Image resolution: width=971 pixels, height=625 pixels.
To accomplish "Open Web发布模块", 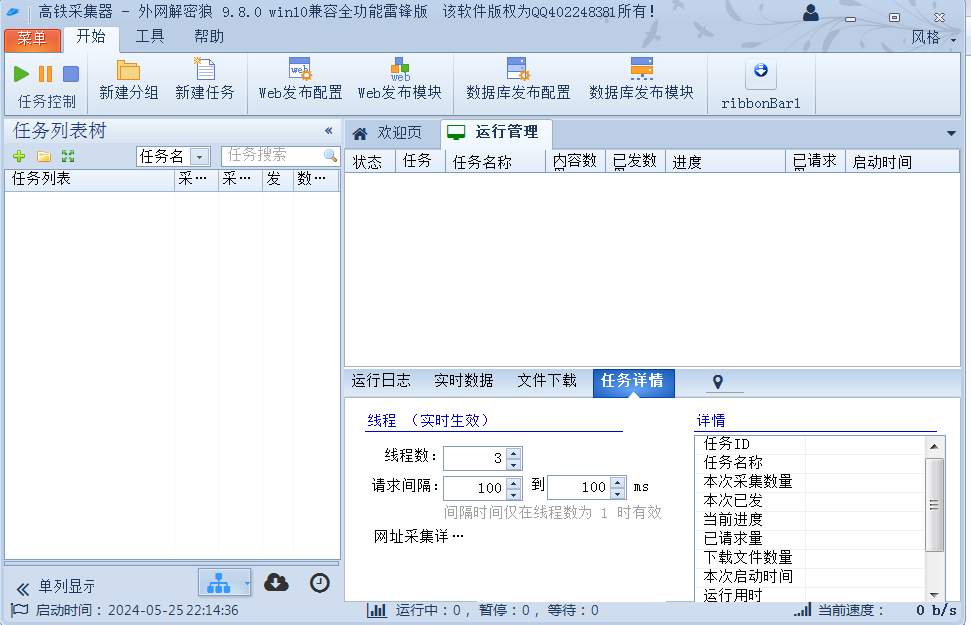I will [400, 81].
